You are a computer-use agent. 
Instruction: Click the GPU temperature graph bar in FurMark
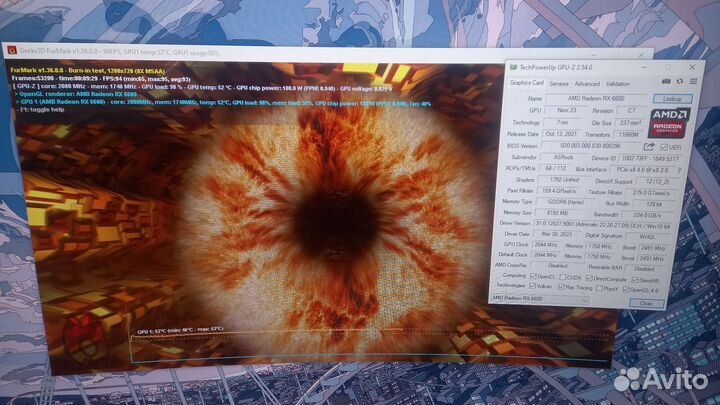(x=370, y=345)
